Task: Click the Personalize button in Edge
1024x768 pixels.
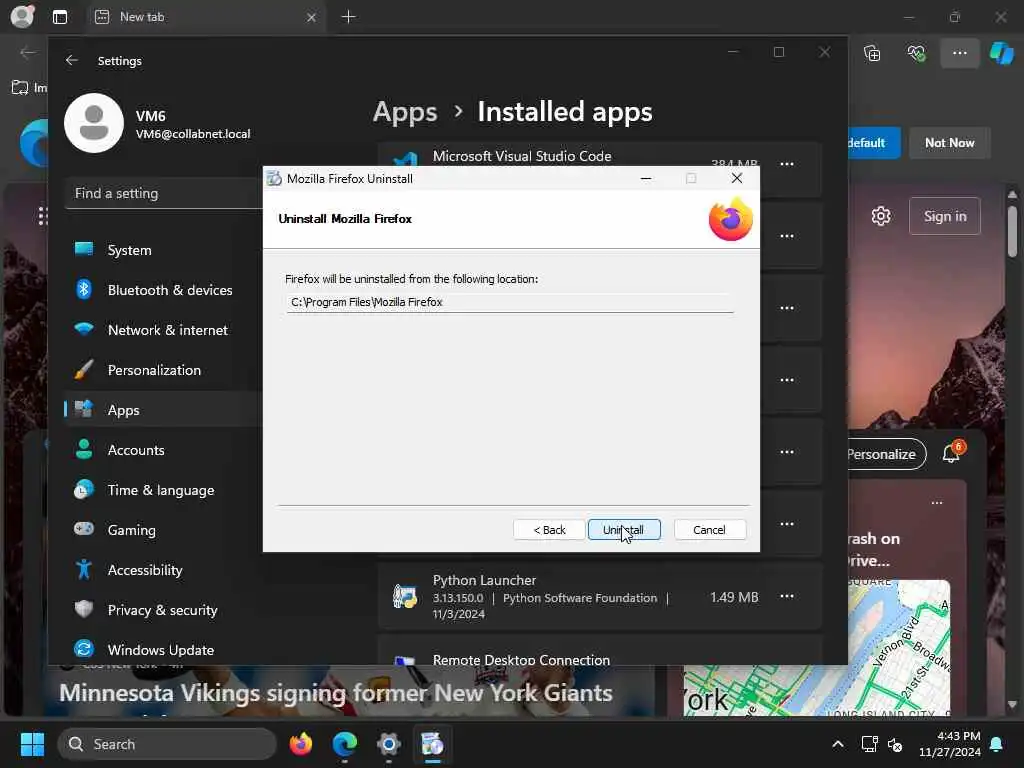Action: tap(886, 455)
